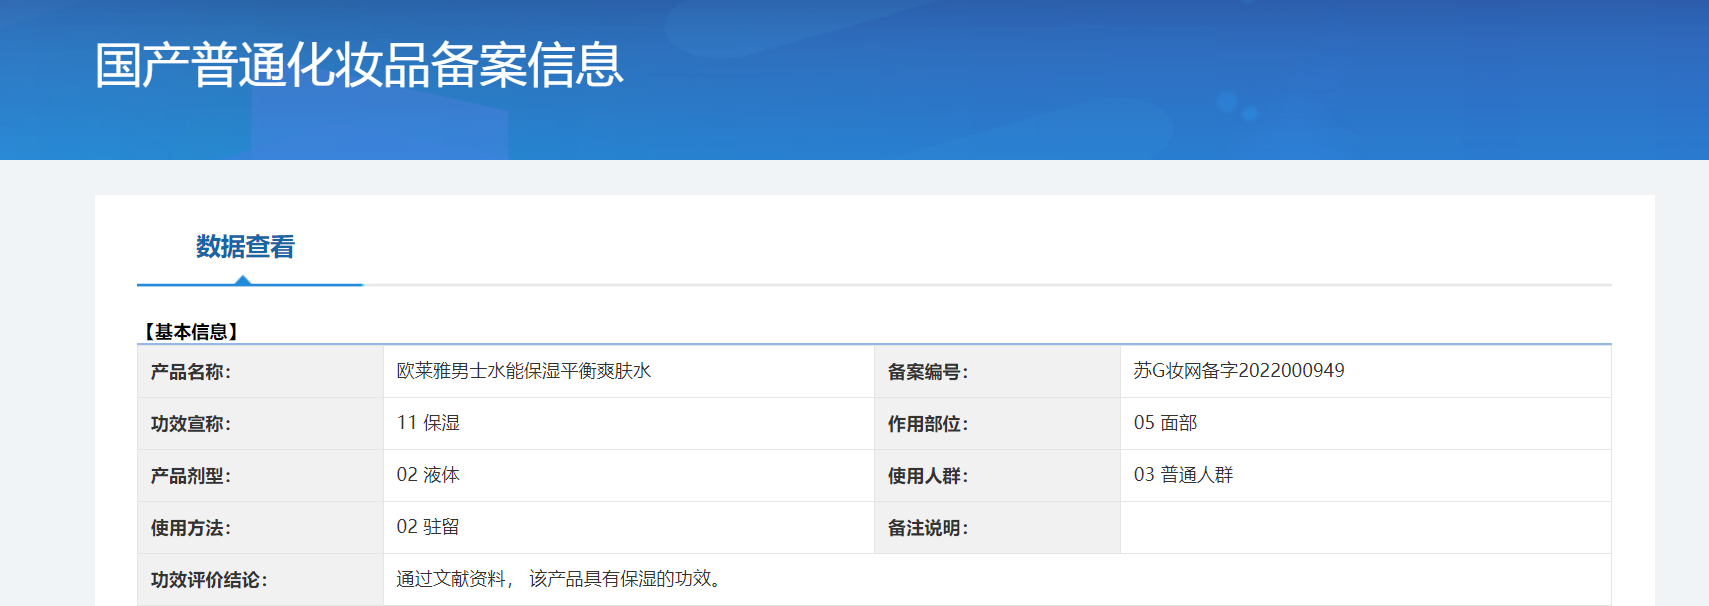Viewport: 1709px width, 606px height.
Task: Select product name 欧莱雅男士水能保湿平衡爽肤水
Action: (523, 371)
